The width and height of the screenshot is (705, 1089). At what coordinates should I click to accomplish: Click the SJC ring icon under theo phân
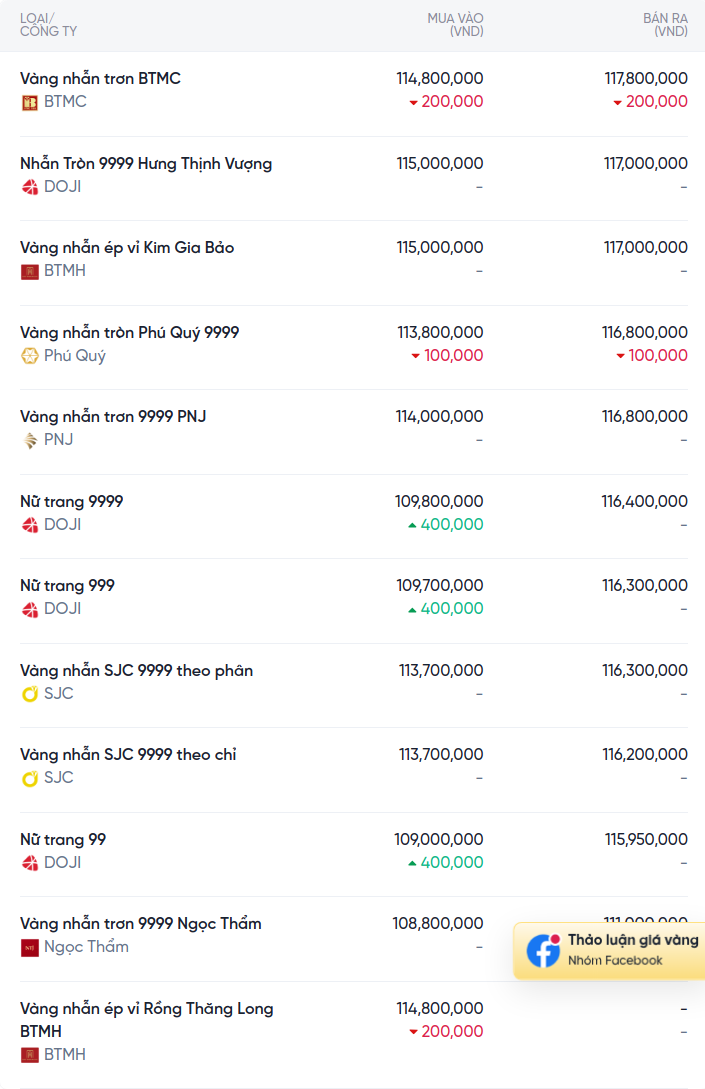29,694
